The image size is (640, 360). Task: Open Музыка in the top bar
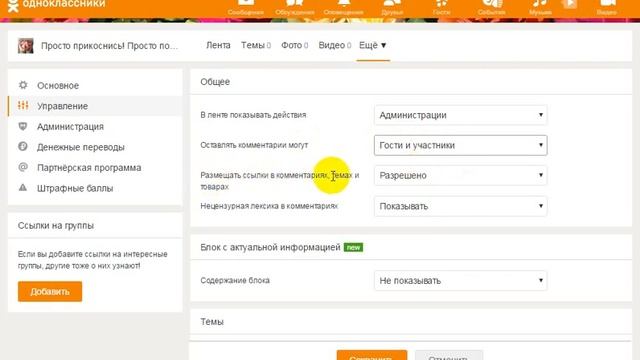coord(540,7)
